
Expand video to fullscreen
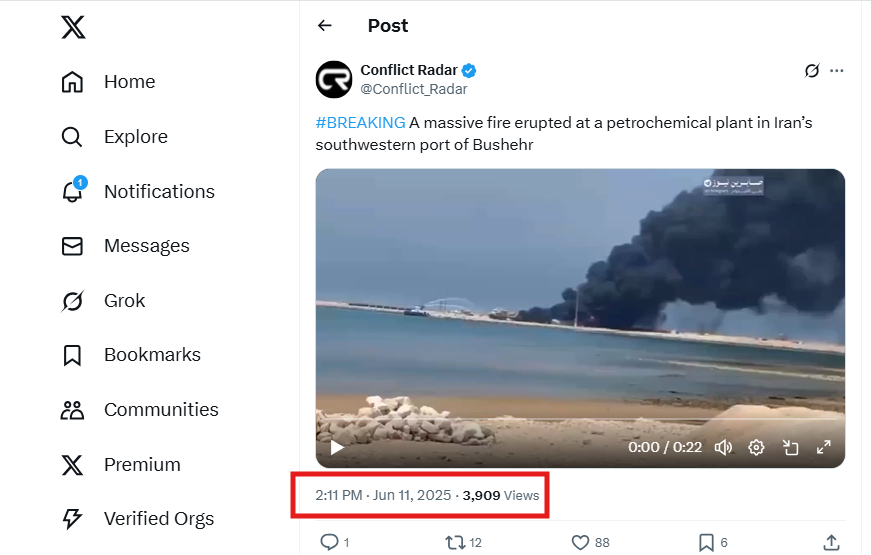coord(824,448)
